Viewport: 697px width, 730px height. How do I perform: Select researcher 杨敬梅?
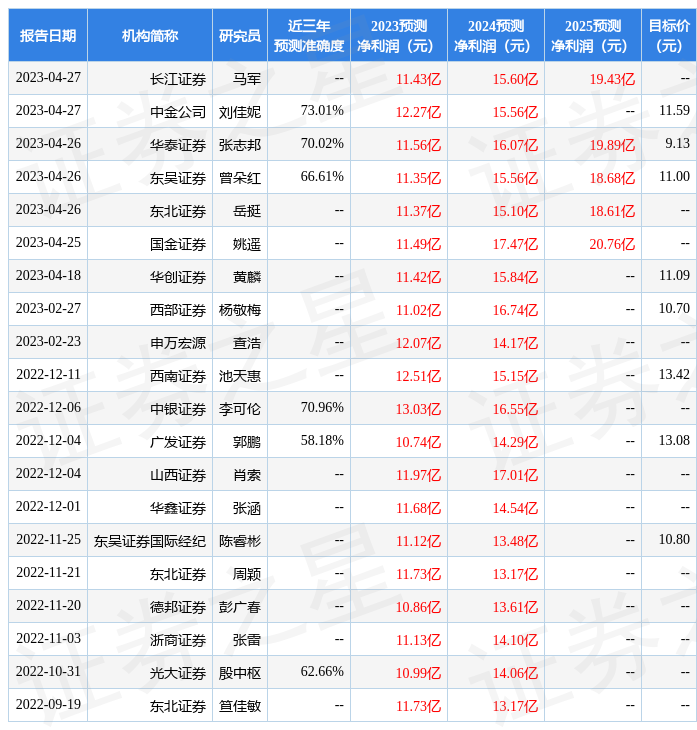[240, 310]
